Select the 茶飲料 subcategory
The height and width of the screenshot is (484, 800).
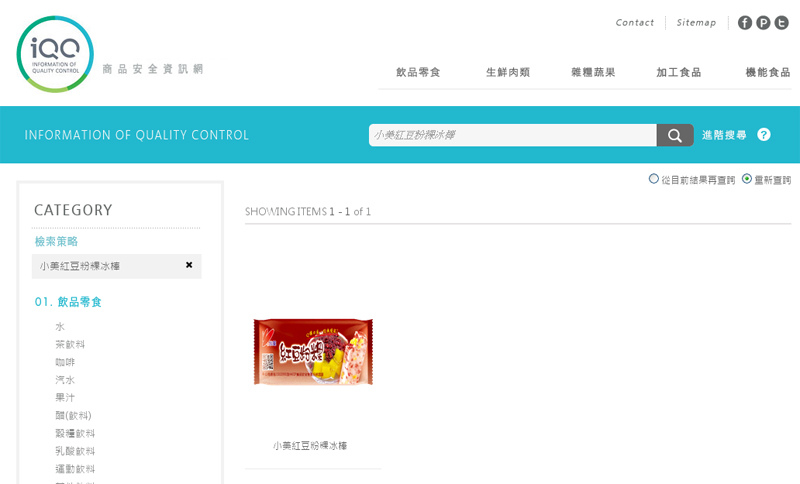[70, 344]
